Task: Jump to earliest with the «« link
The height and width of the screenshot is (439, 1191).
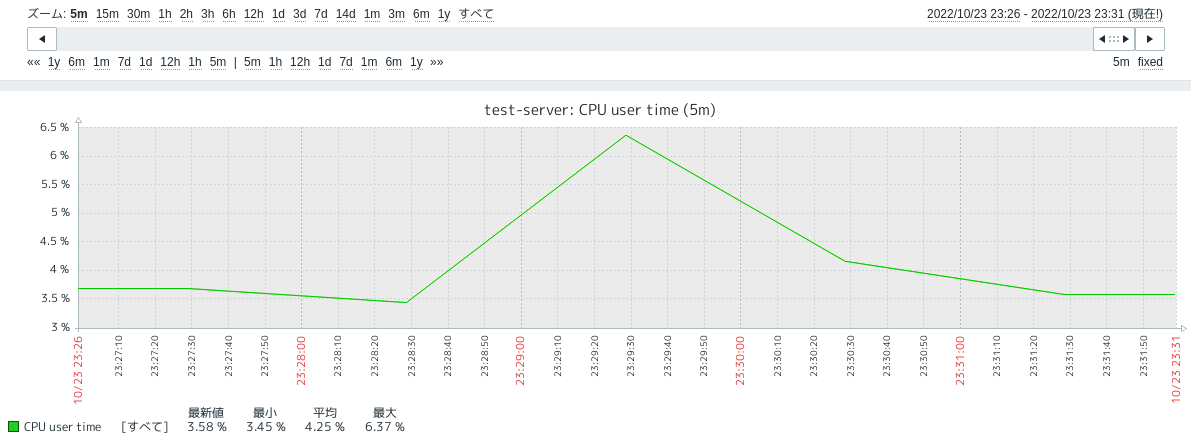Action: (x=34, y=62)
